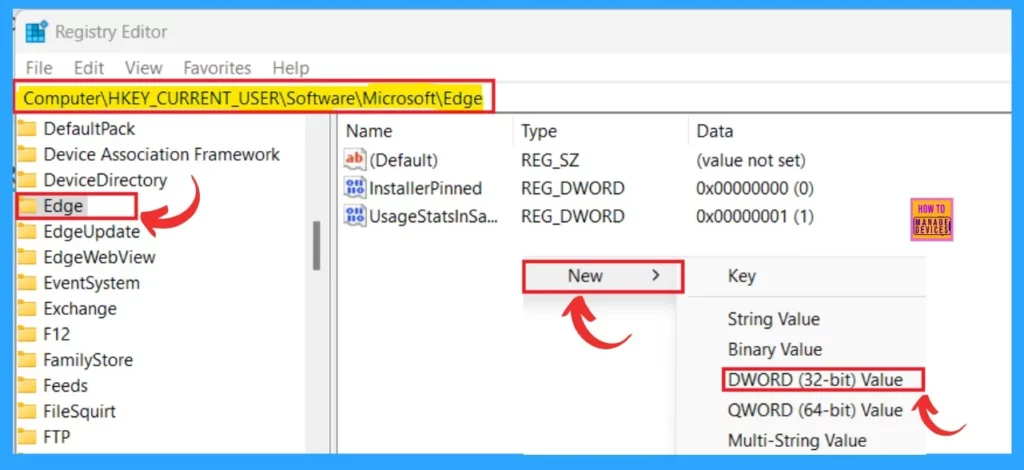
Task: Click the FamilyStore folder icon
Action: [27, 360]
